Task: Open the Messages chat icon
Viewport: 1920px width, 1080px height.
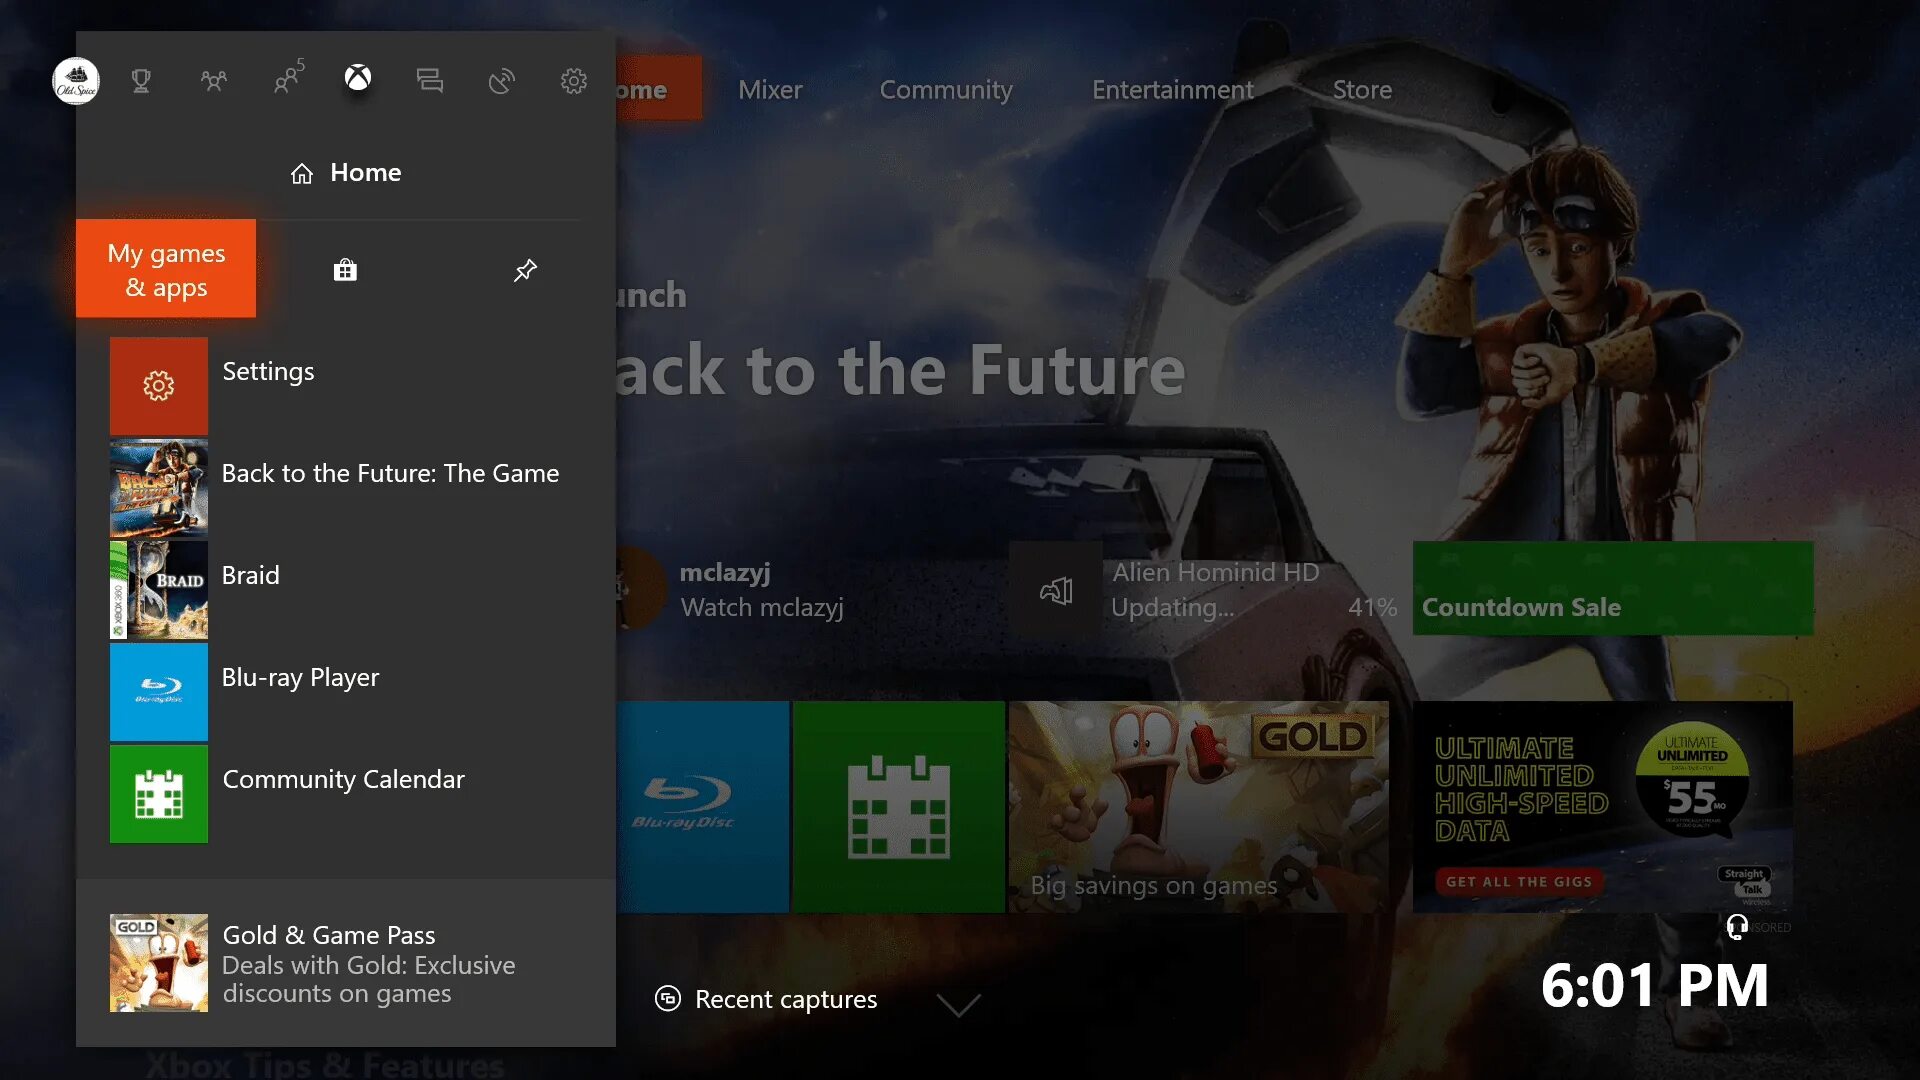Action: [x=430, y=81]
